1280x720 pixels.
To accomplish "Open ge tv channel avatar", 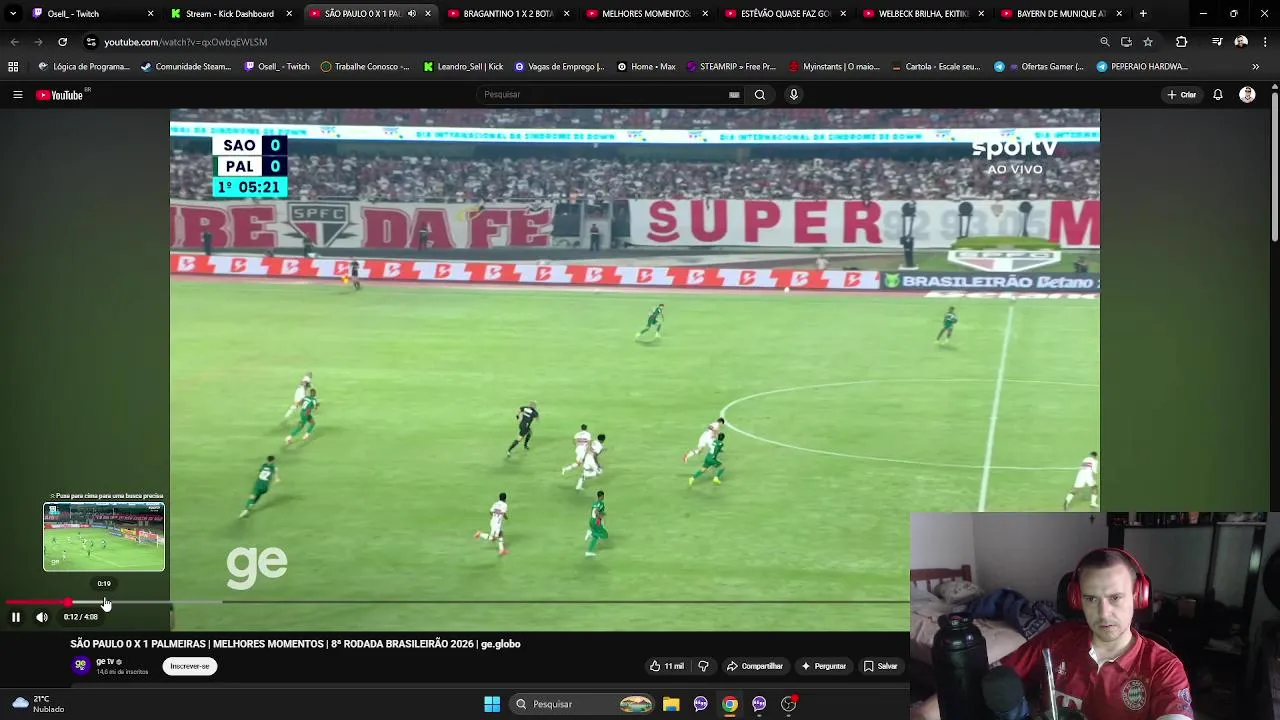I will pos(80,665).
